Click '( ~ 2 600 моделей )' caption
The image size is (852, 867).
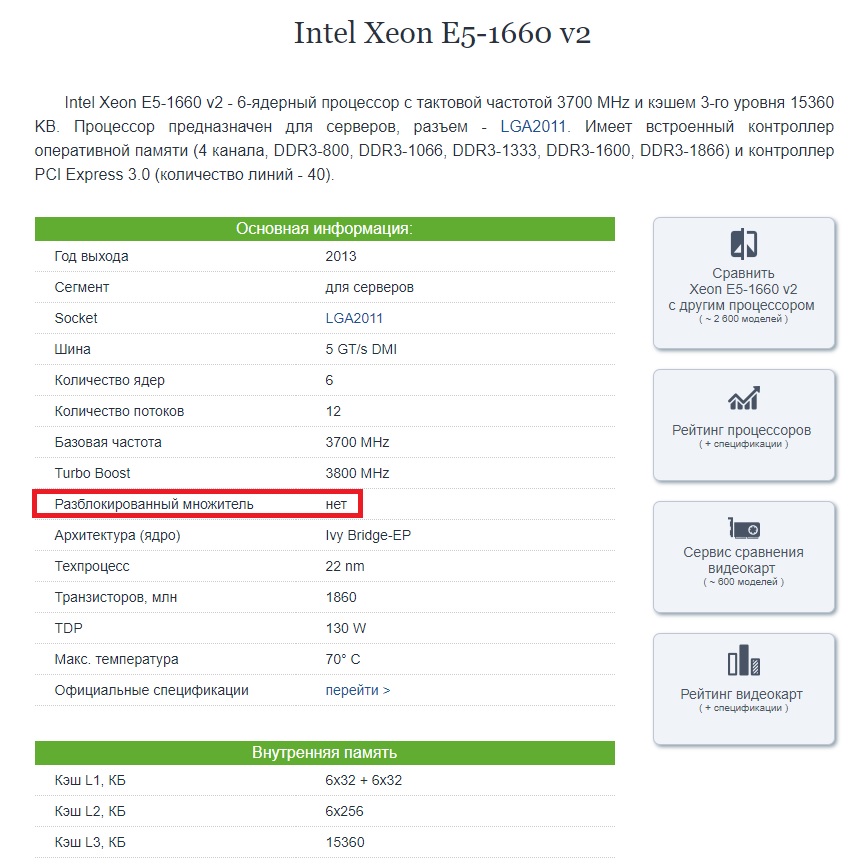point(743,319)
